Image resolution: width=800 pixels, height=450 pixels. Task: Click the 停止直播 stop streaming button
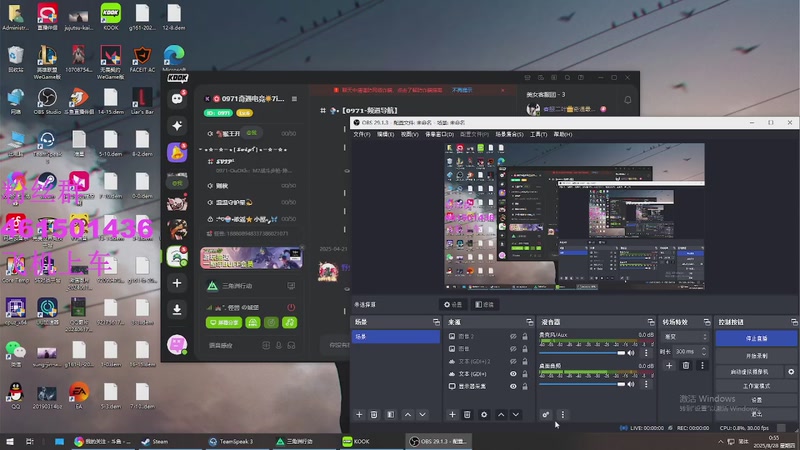pyautogui.click(x=756, y=338)
